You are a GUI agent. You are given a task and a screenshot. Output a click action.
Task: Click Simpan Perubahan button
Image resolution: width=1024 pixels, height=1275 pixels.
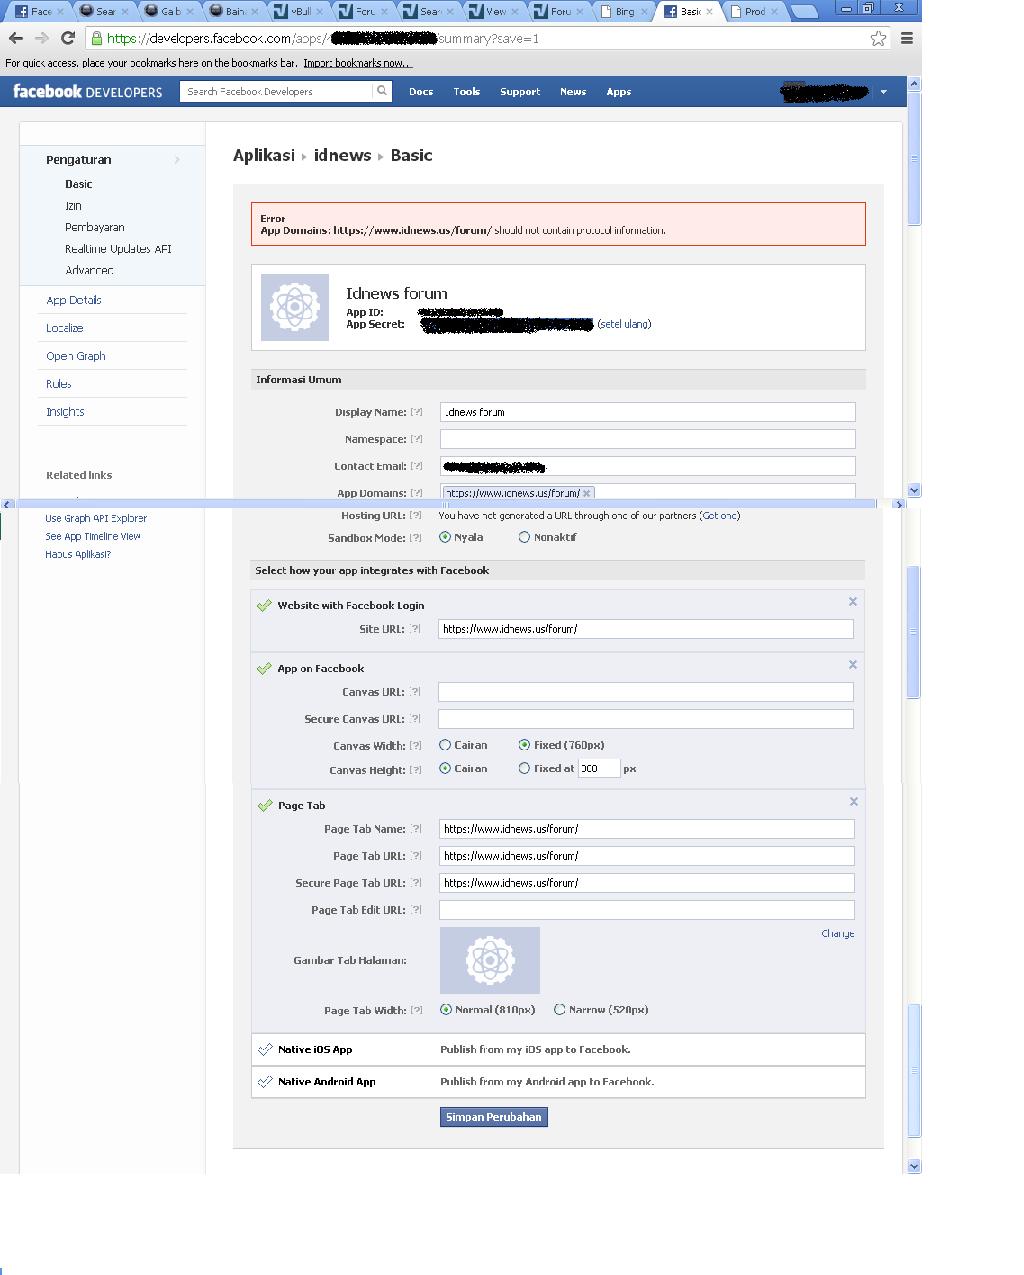(x=494, y=1117)
